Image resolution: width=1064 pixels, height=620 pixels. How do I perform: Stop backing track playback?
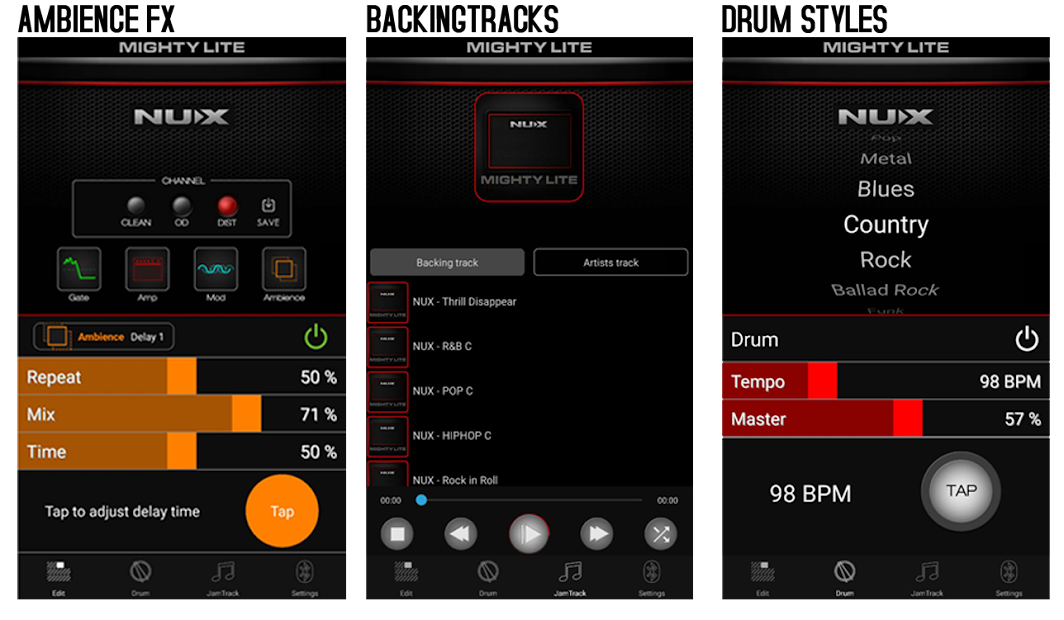point(398,535)
